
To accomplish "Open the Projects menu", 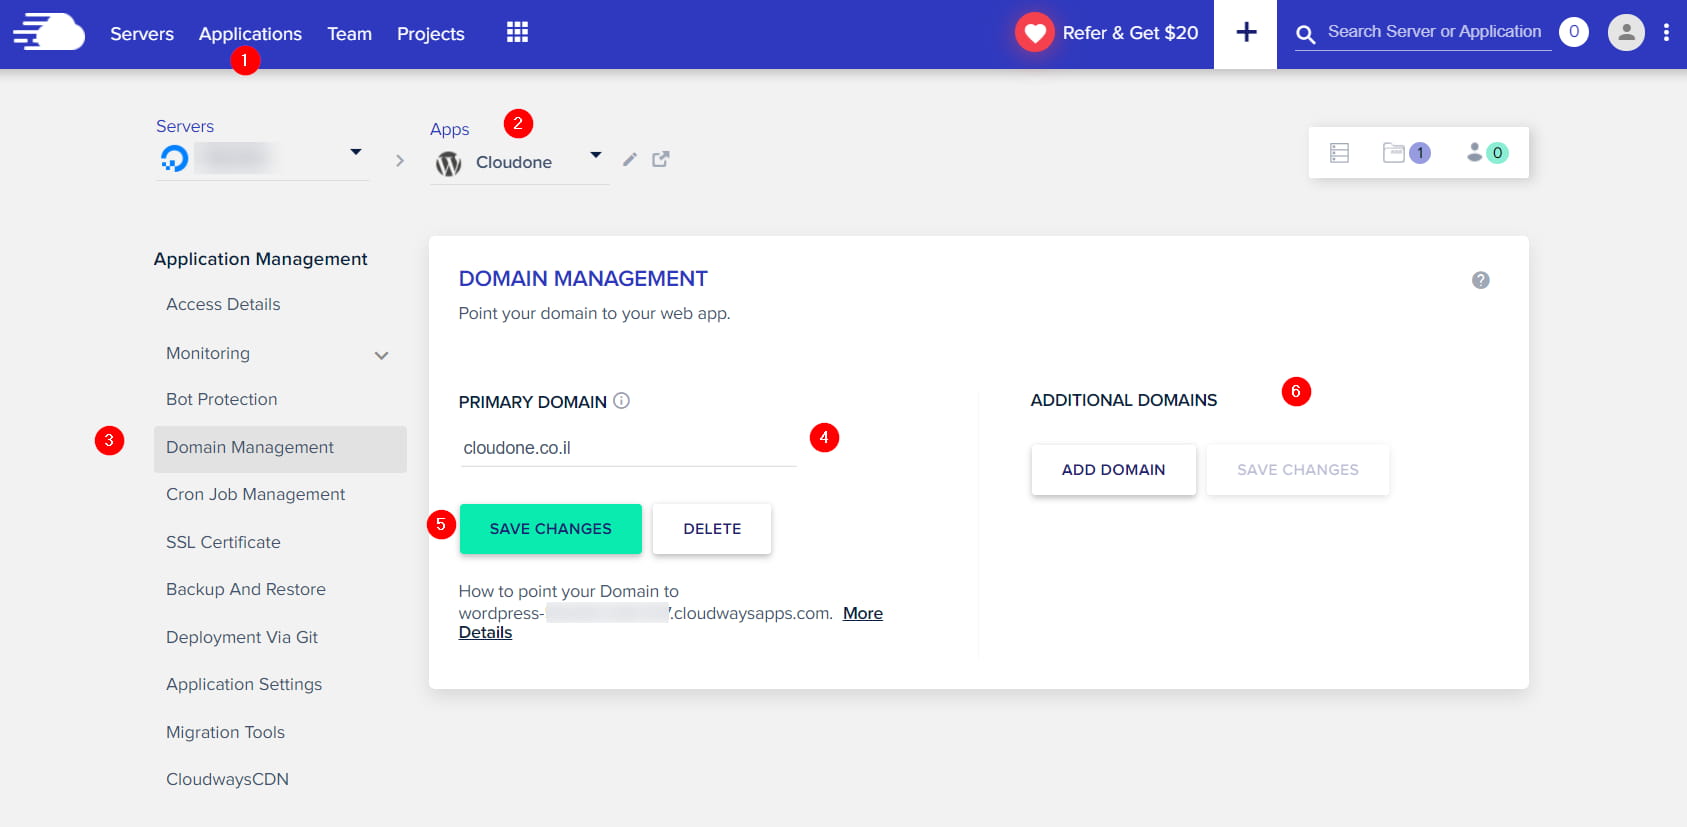I will [431, 34].
